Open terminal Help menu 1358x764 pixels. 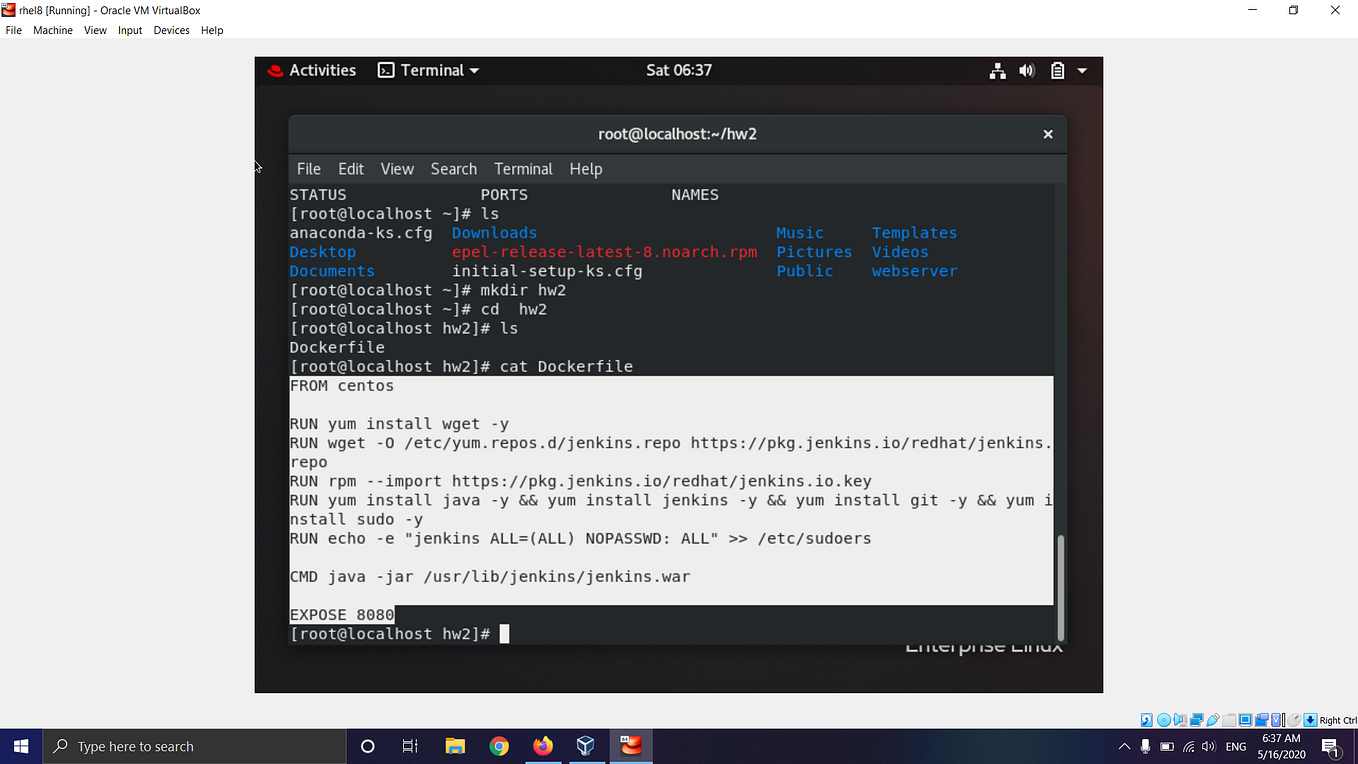(x=586, y=169)
